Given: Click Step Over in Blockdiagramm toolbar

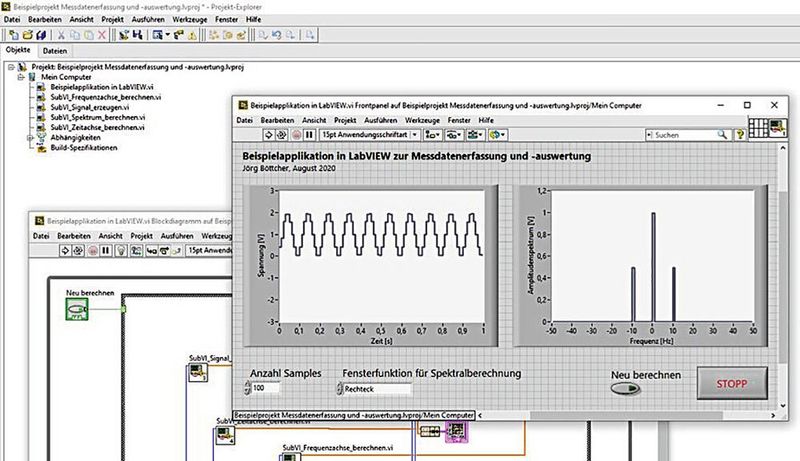Looking at the screenshot, I should click(x=164, y=250).
